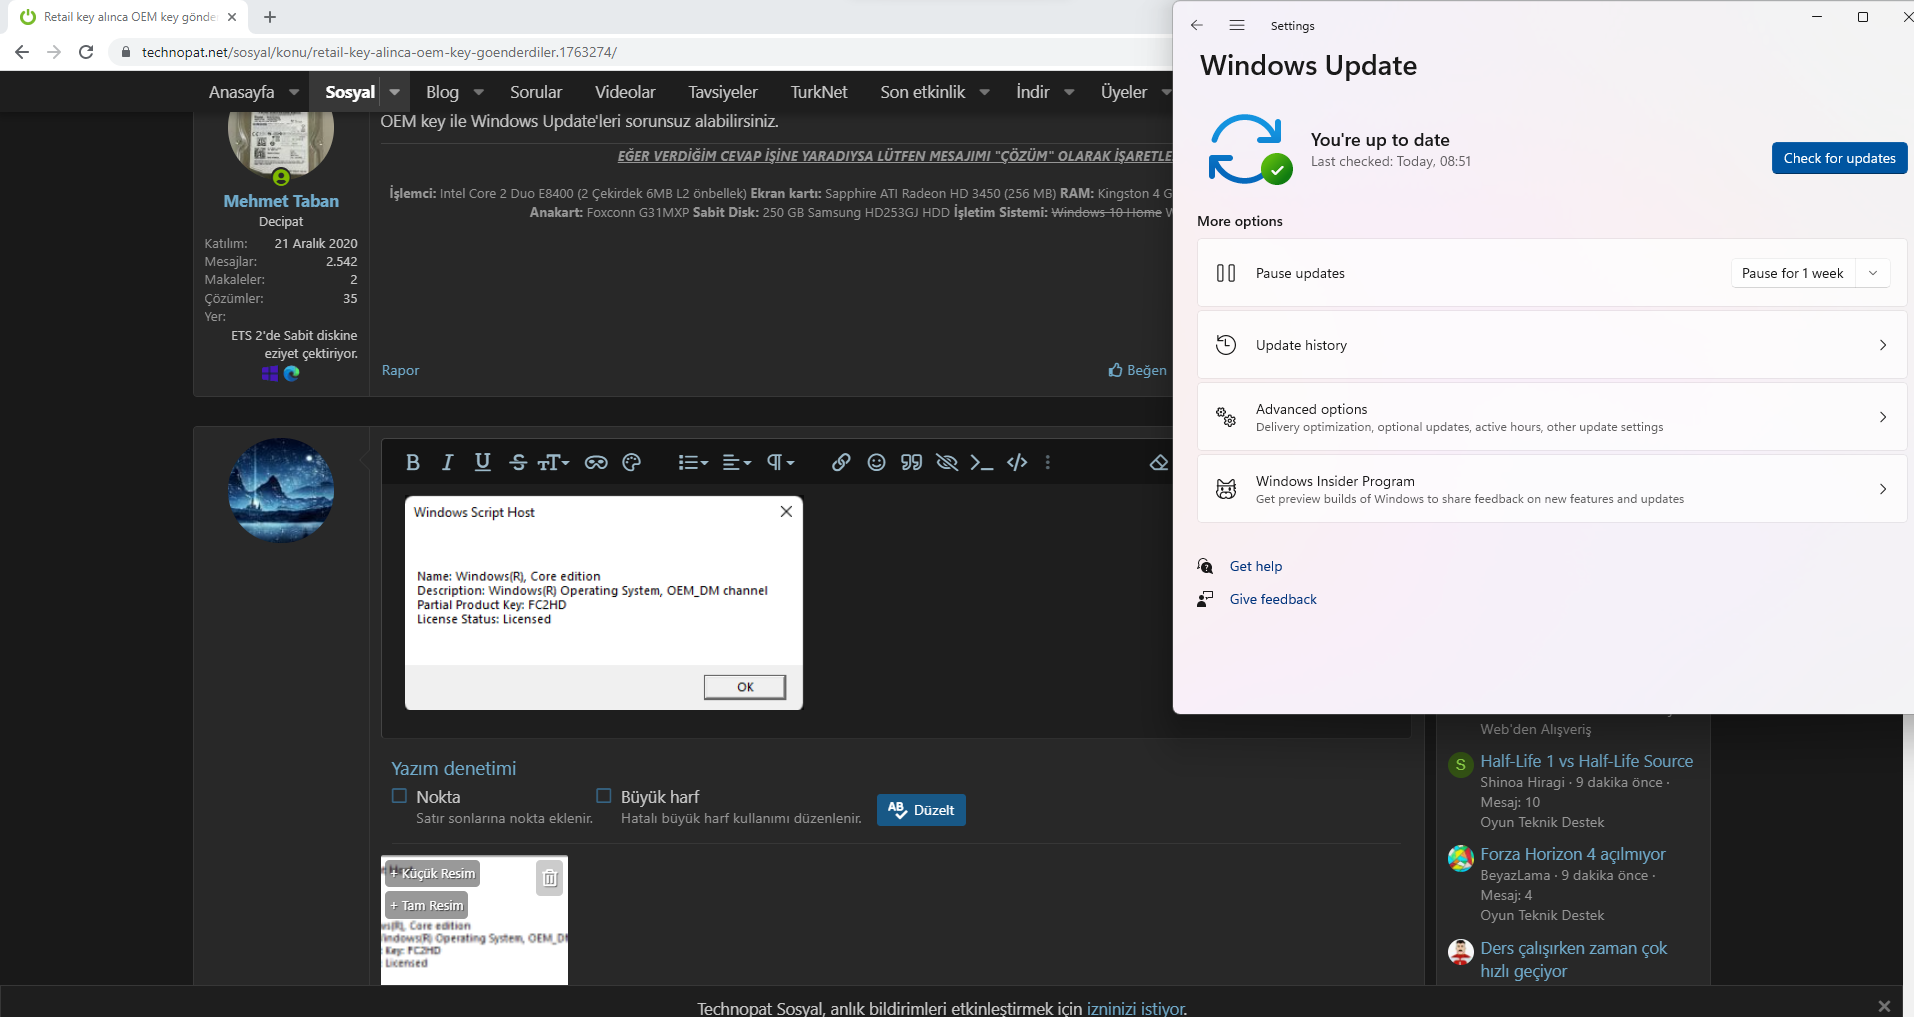Image resolution: width=1914 pixels, height=1017 pixels.
Task: Open more options in editor toolbar
Action: (1047, 462)
